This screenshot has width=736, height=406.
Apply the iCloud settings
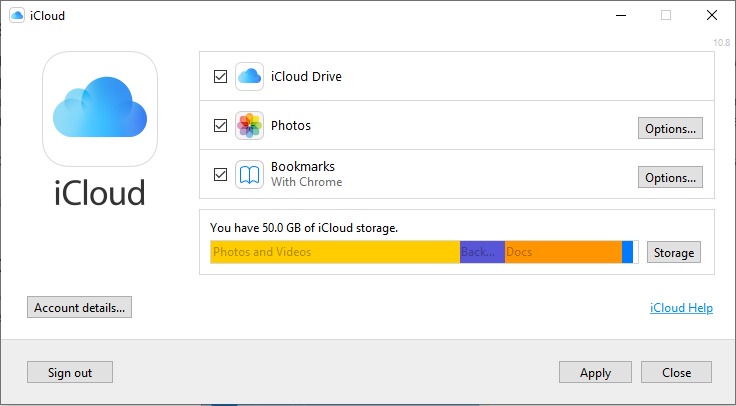(595, 372)
